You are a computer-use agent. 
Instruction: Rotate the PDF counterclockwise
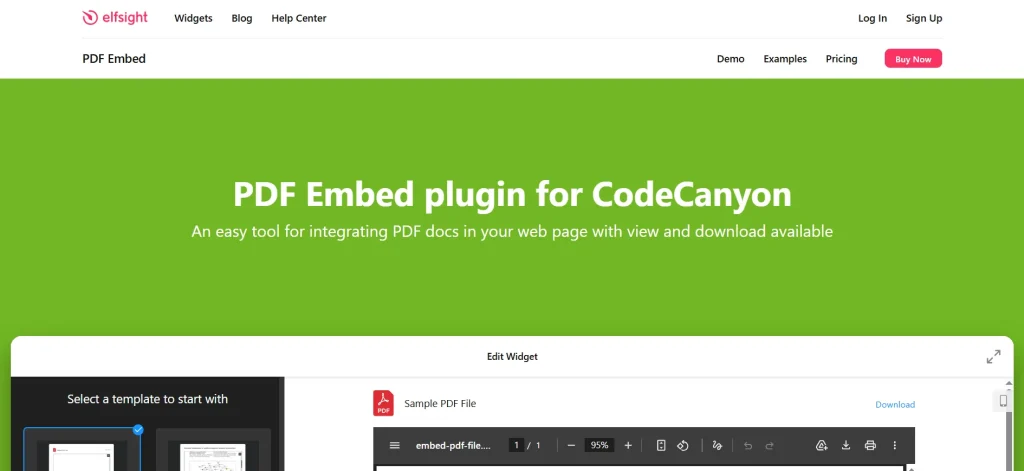point(682,446)
